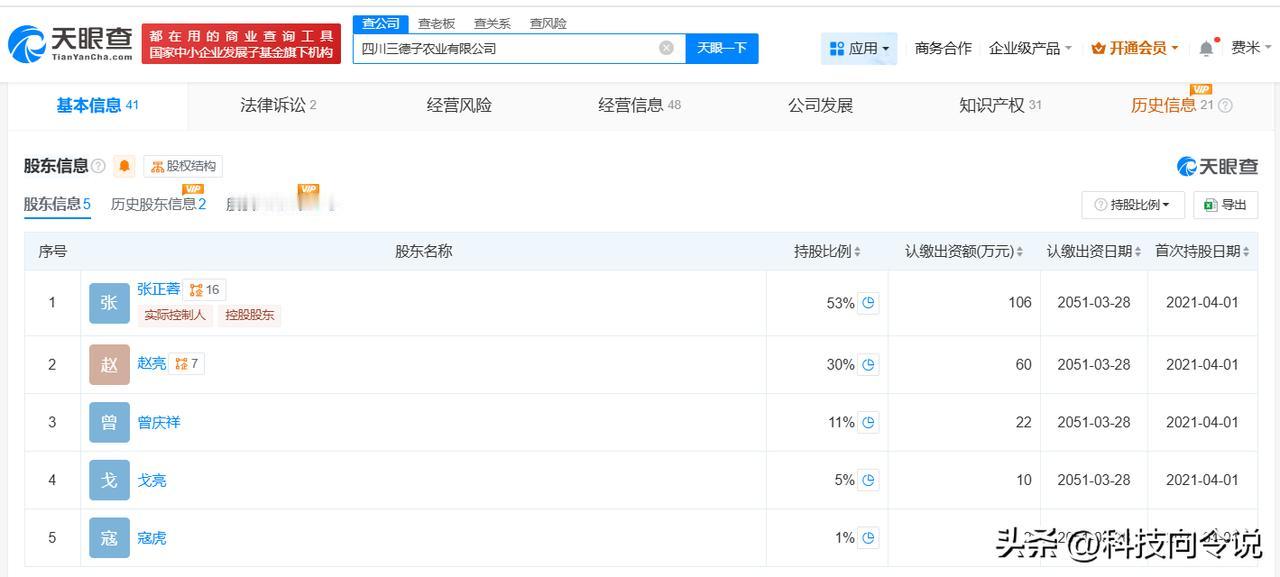
Task: Click the 赵 avatar tile
Action: tap(109, 365)
